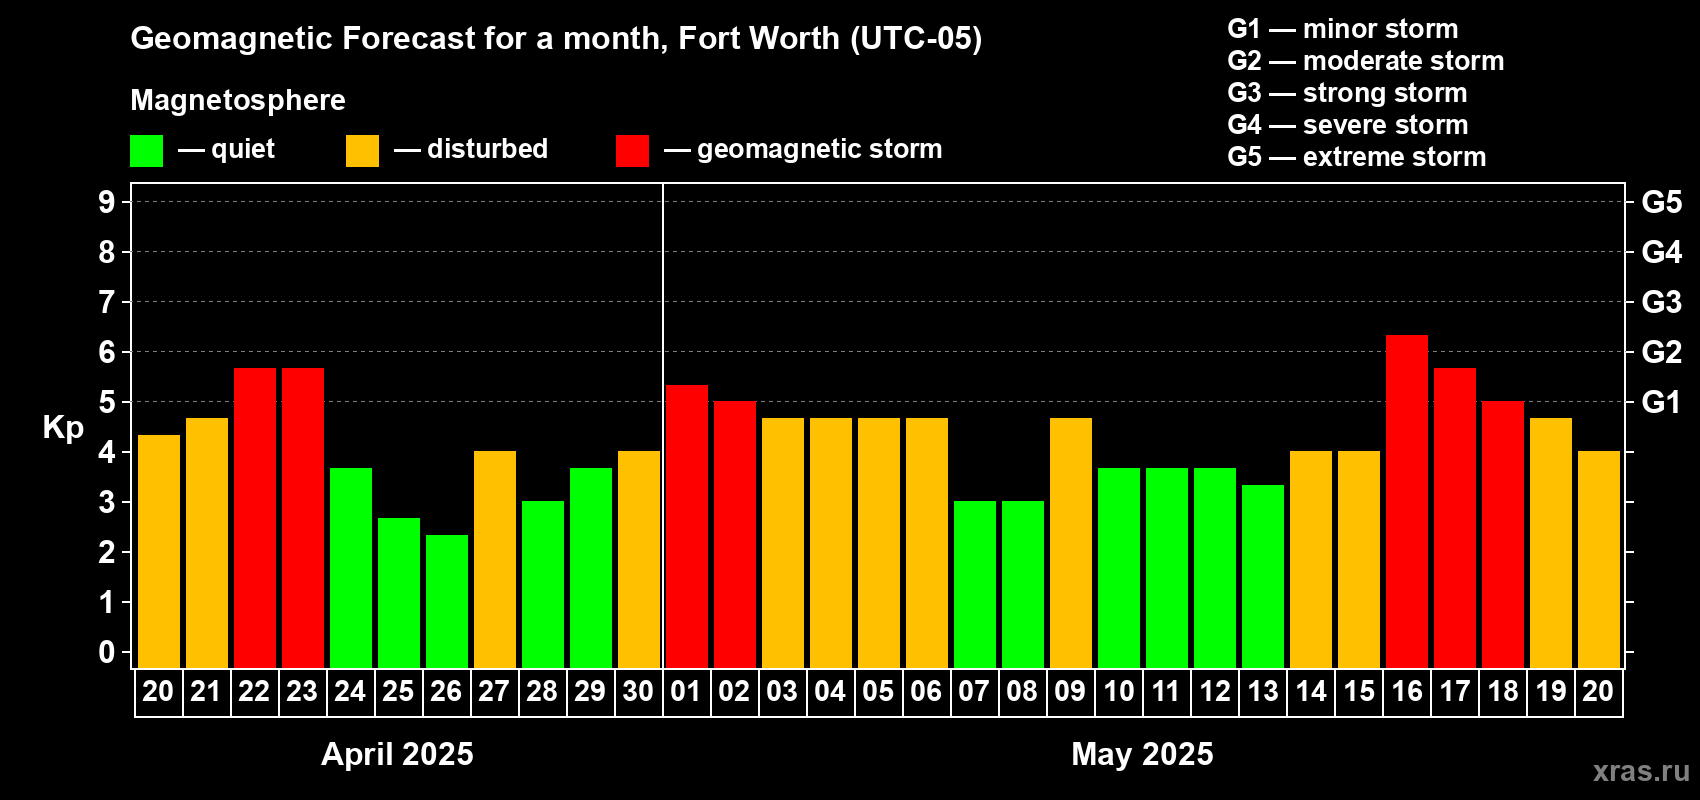The width and height of the screenshot is (1700, 800).
Task: Click the shortest green bar for April 26
Action: click(447, 602)
